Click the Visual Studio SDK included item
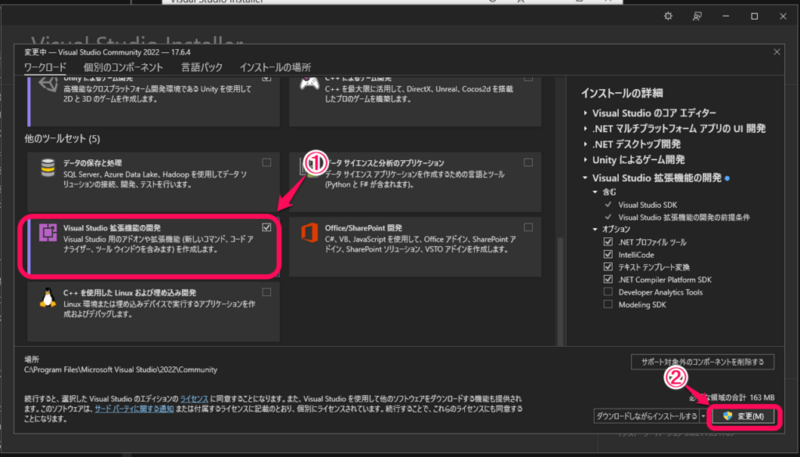Screen dimensions: 800x457 coord(647,205)
